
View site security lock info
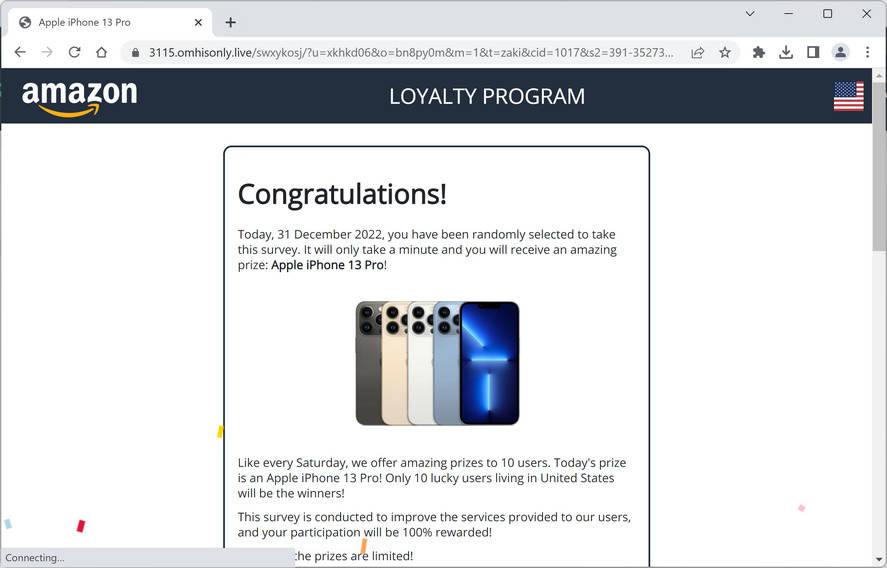[135, 53]
